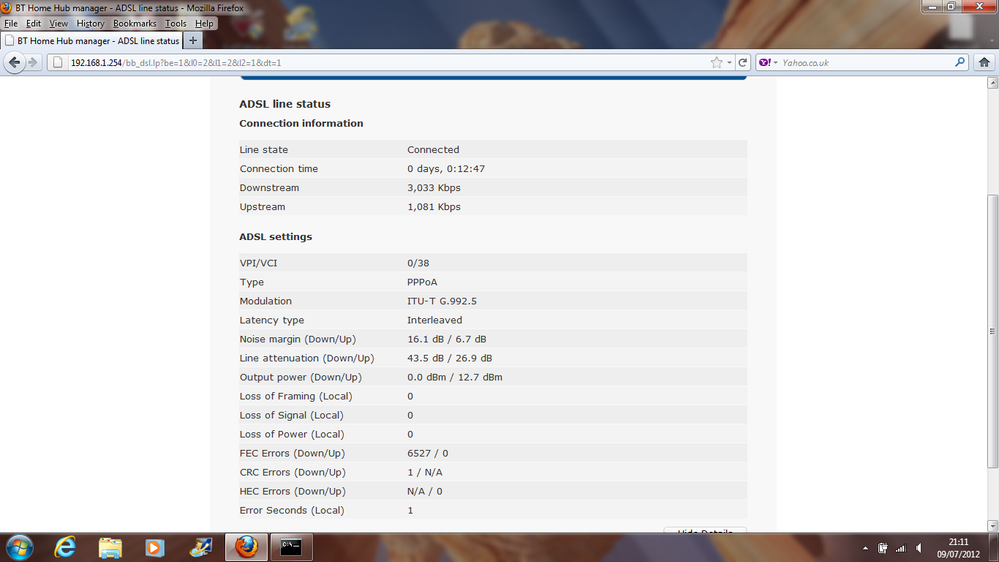
Task: Open Windows Explorer folder on the taskbar
Action: (110, 547)
